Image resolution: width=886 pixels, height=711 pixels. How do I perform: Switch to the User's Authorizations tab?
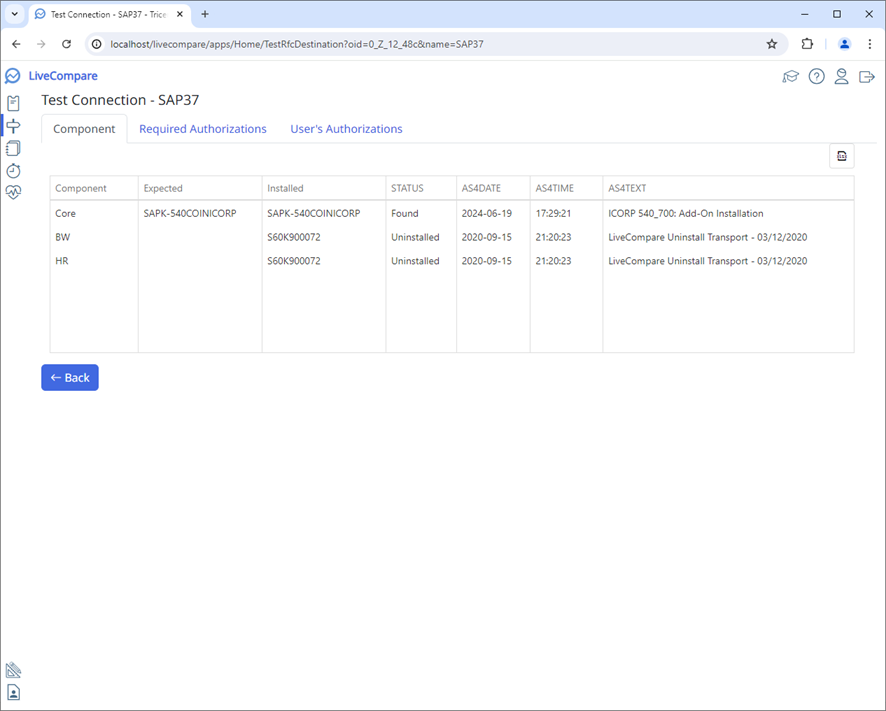point(346,129)
